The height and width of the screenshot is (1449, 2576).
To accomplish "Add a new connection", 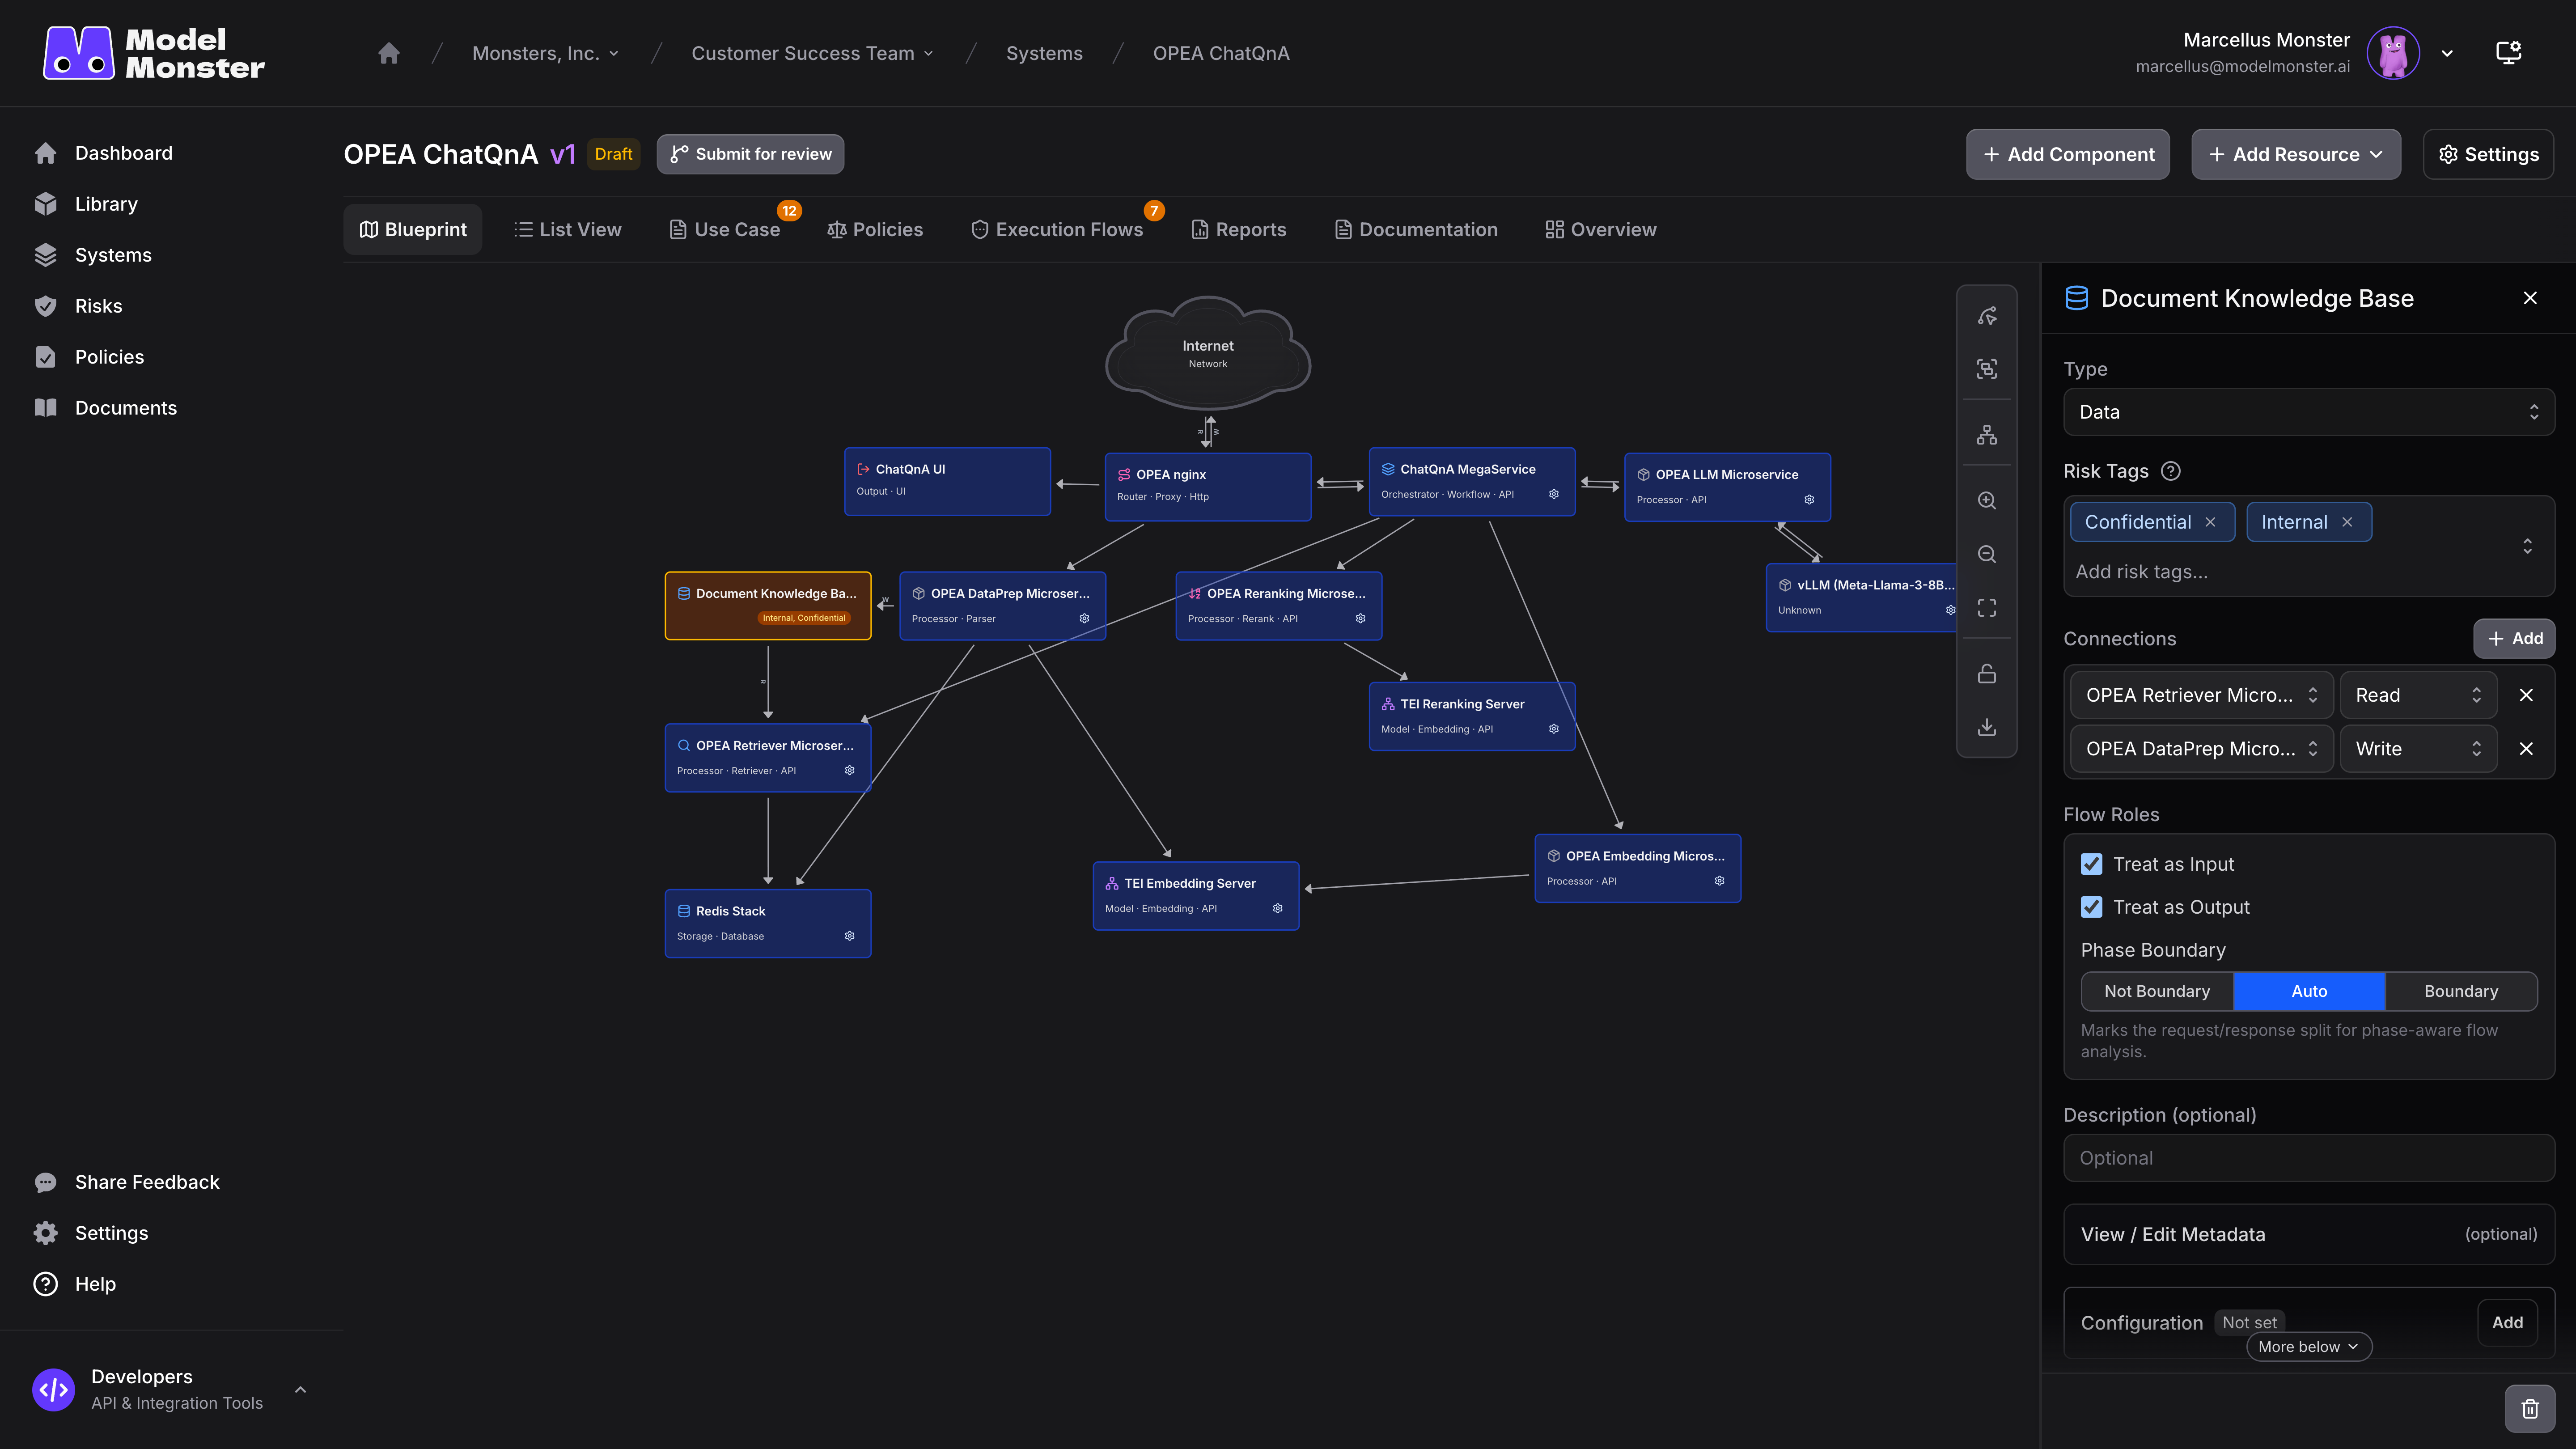I will pos(2514,638).
